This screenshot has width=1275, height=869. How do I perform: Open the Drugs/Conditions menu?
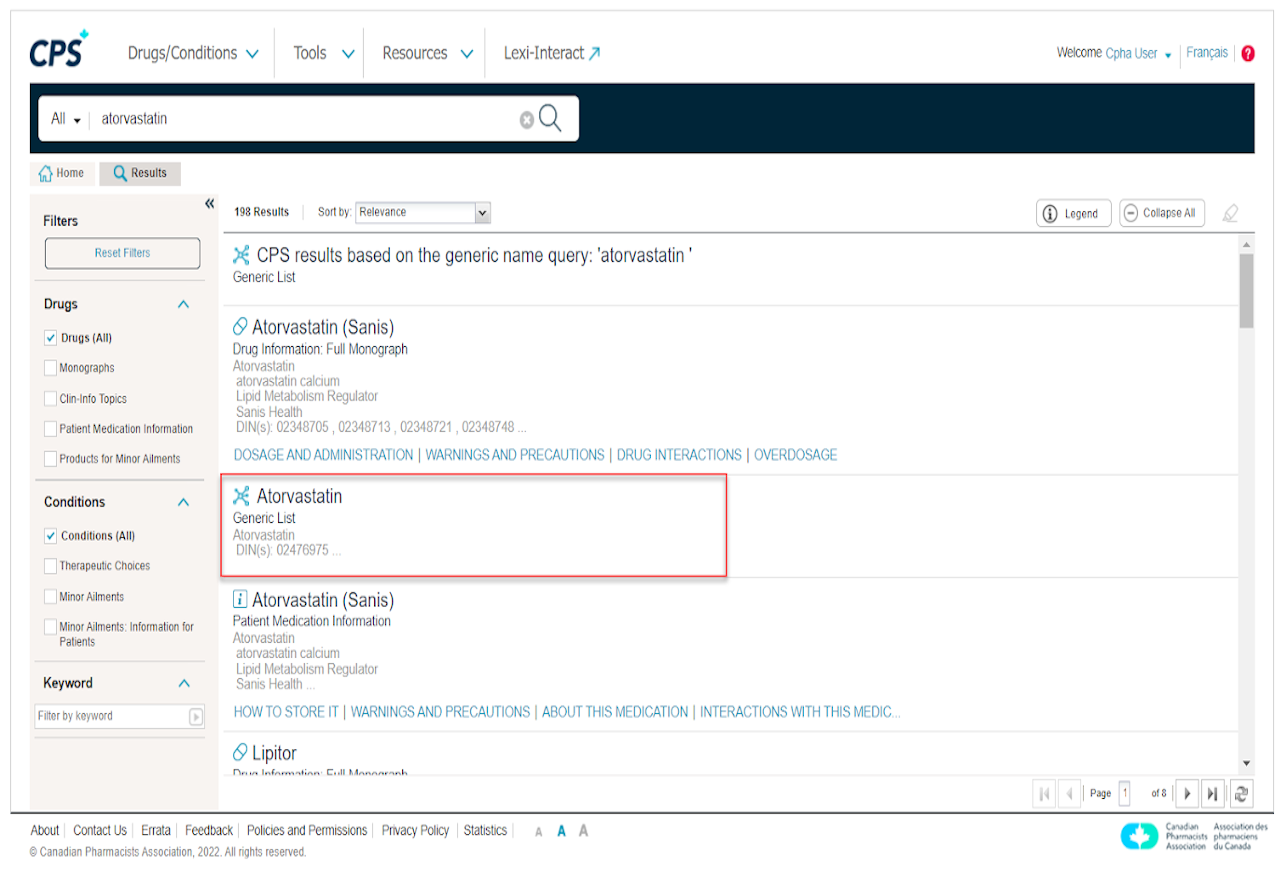[x=193, y=54]
